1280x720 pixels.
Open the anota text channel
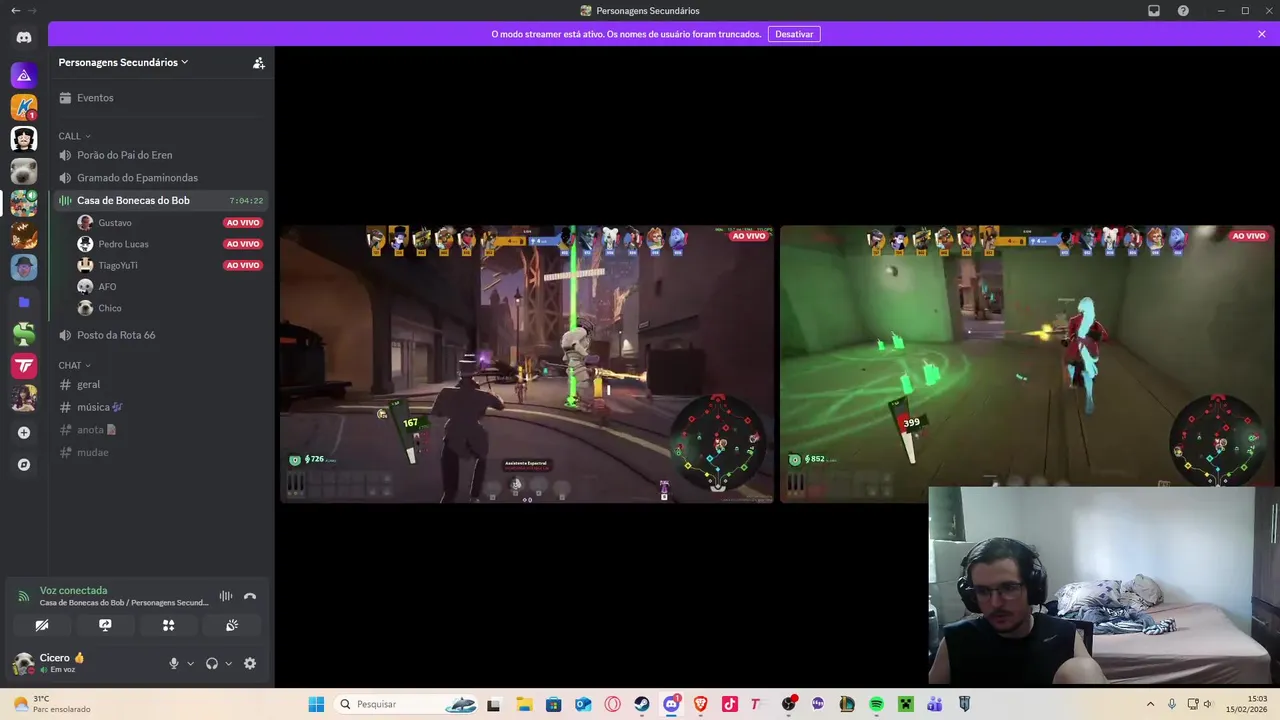coord(161,430)
